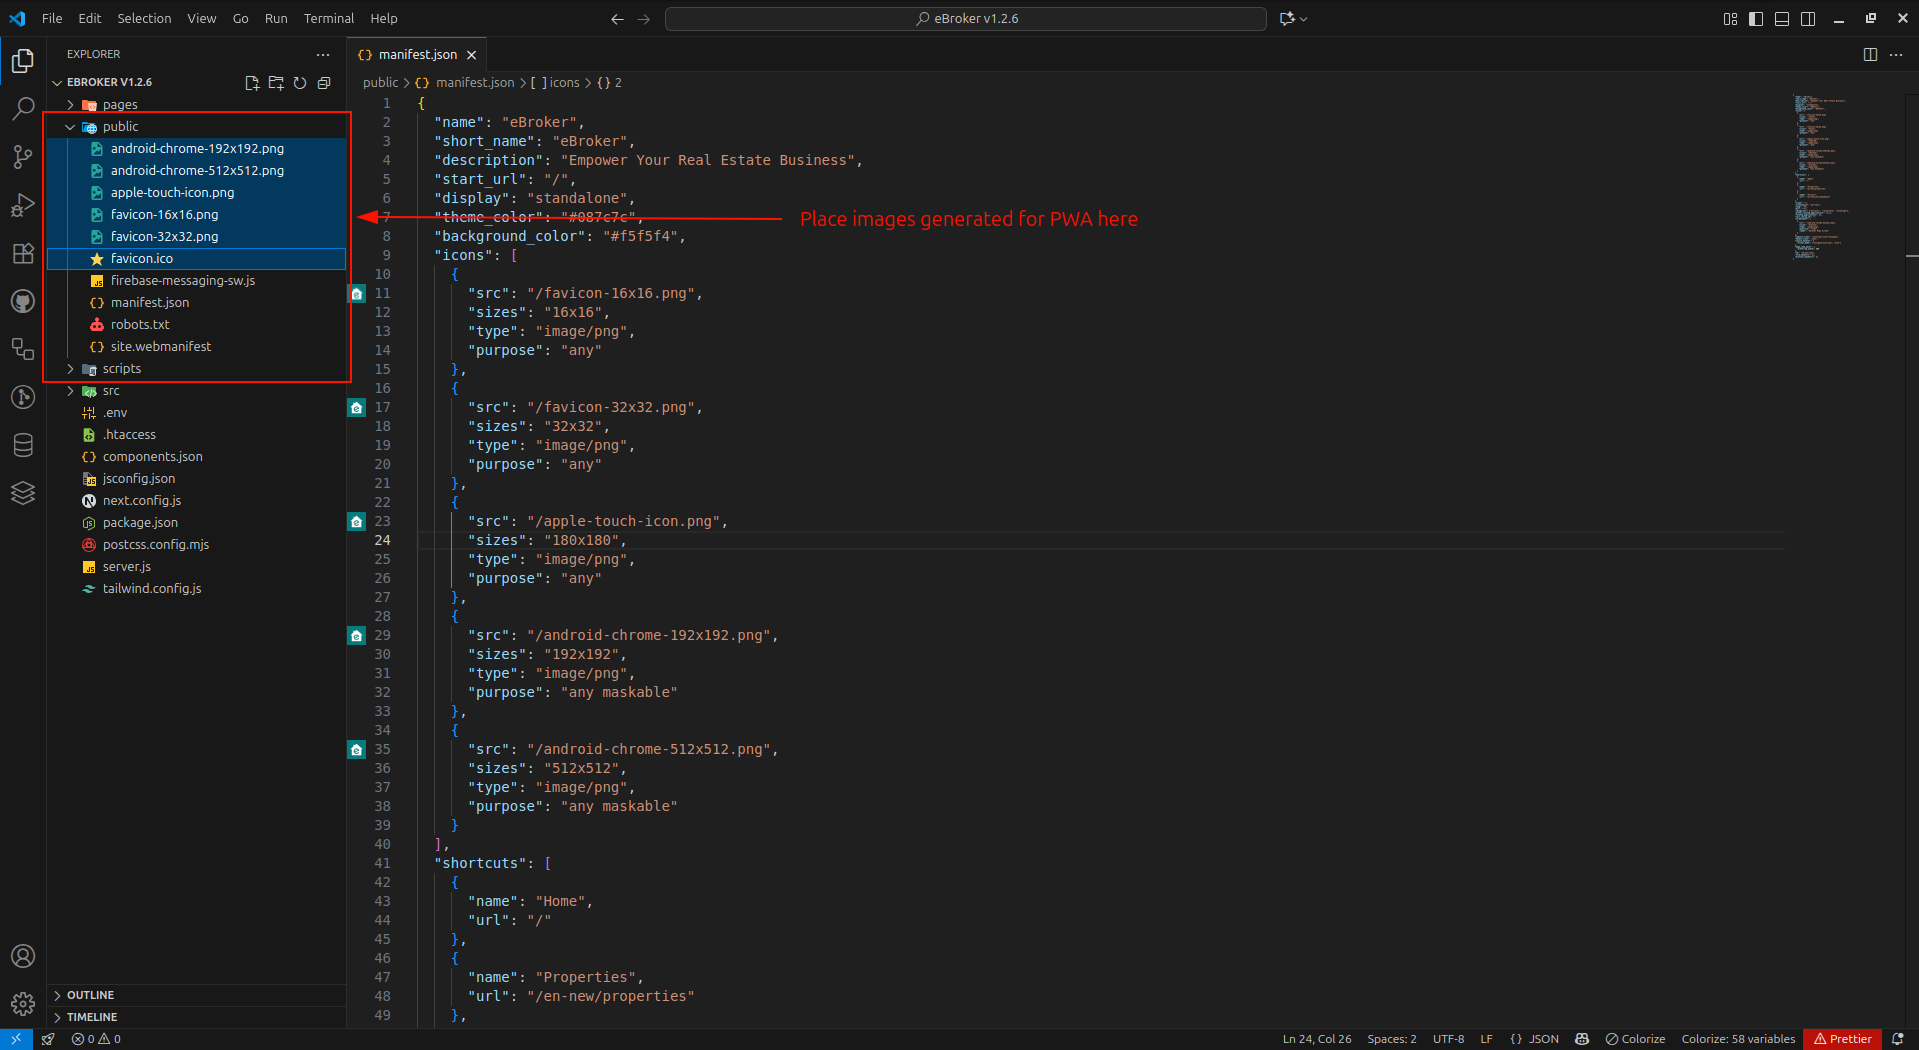Expand the src folder
Screen dimensions: 1919x1050
(110, 391)
